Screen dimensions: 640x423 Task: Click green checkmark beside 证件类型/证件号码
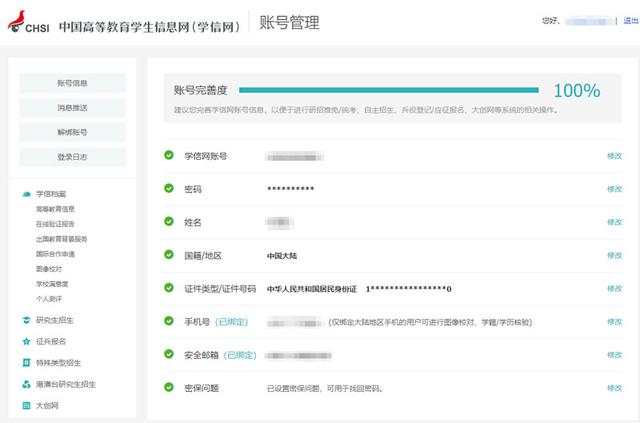click(x=169, y=288)
